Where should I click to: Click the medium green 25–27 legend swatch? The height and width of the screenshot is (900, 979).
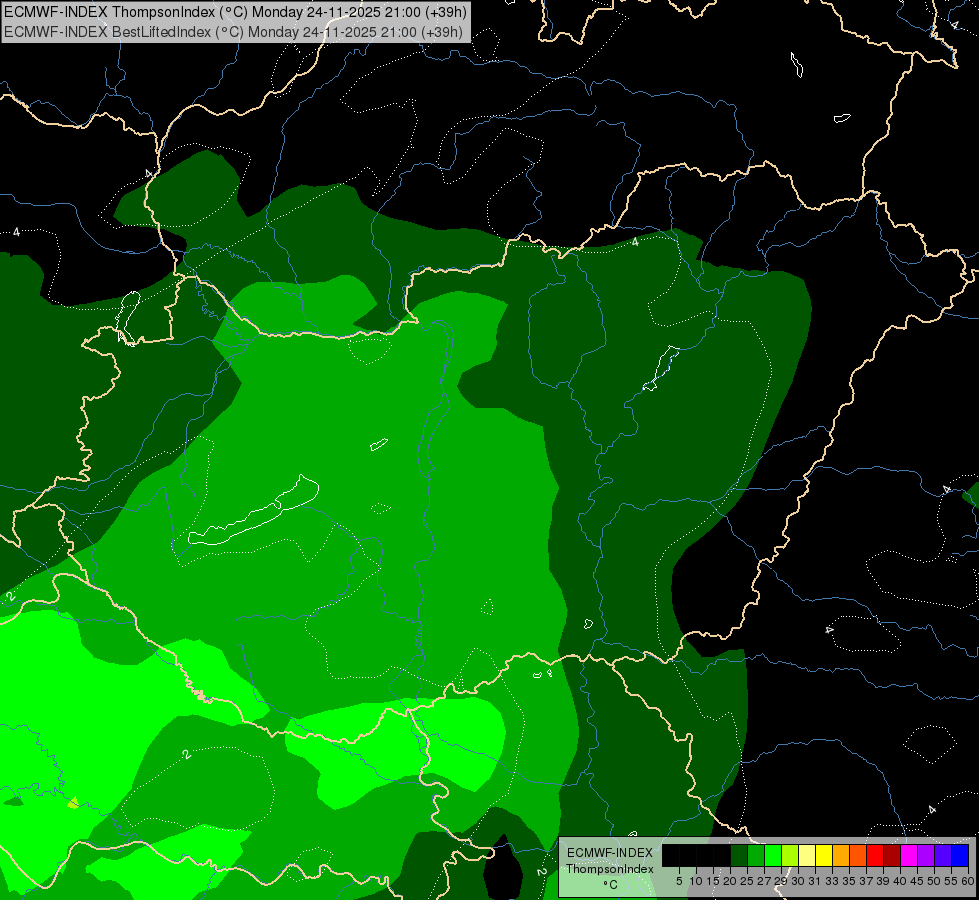pos(756,855)
